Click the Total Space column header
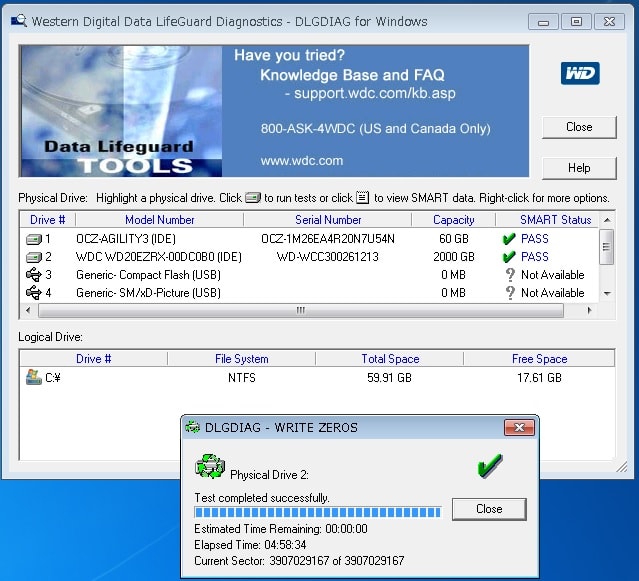The image size is (639, 581). [390, 359]
